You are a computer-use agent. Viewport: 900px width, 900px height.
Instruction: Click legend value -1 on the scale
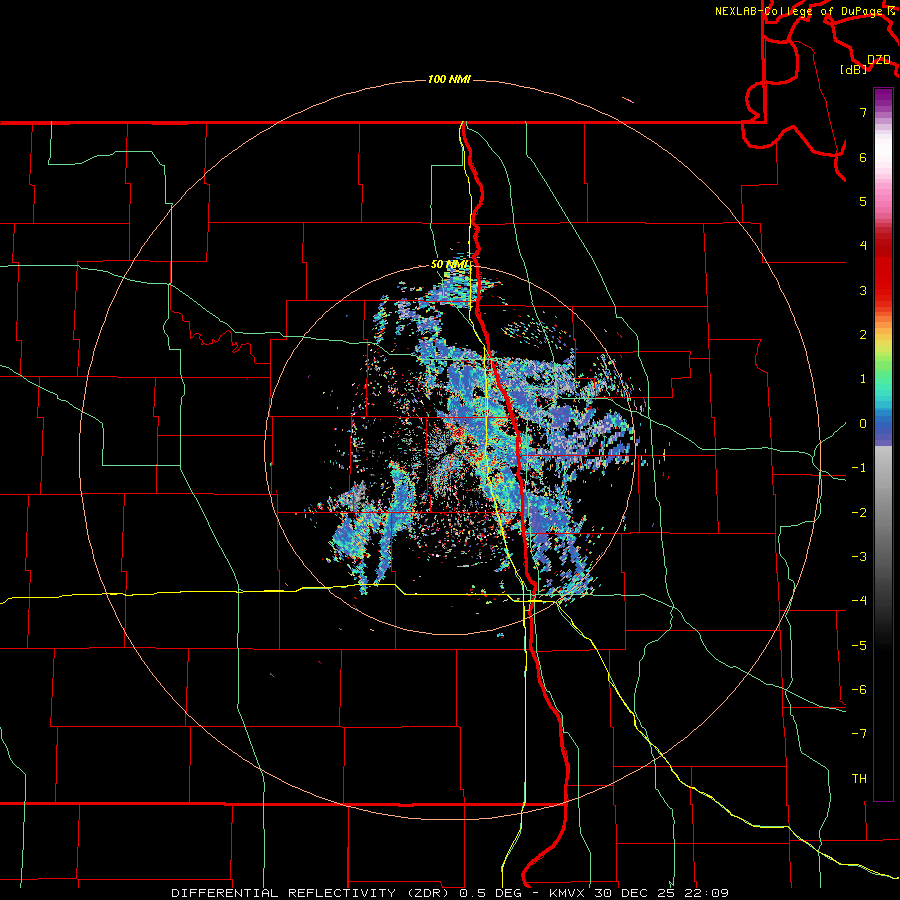click(859, 468)
